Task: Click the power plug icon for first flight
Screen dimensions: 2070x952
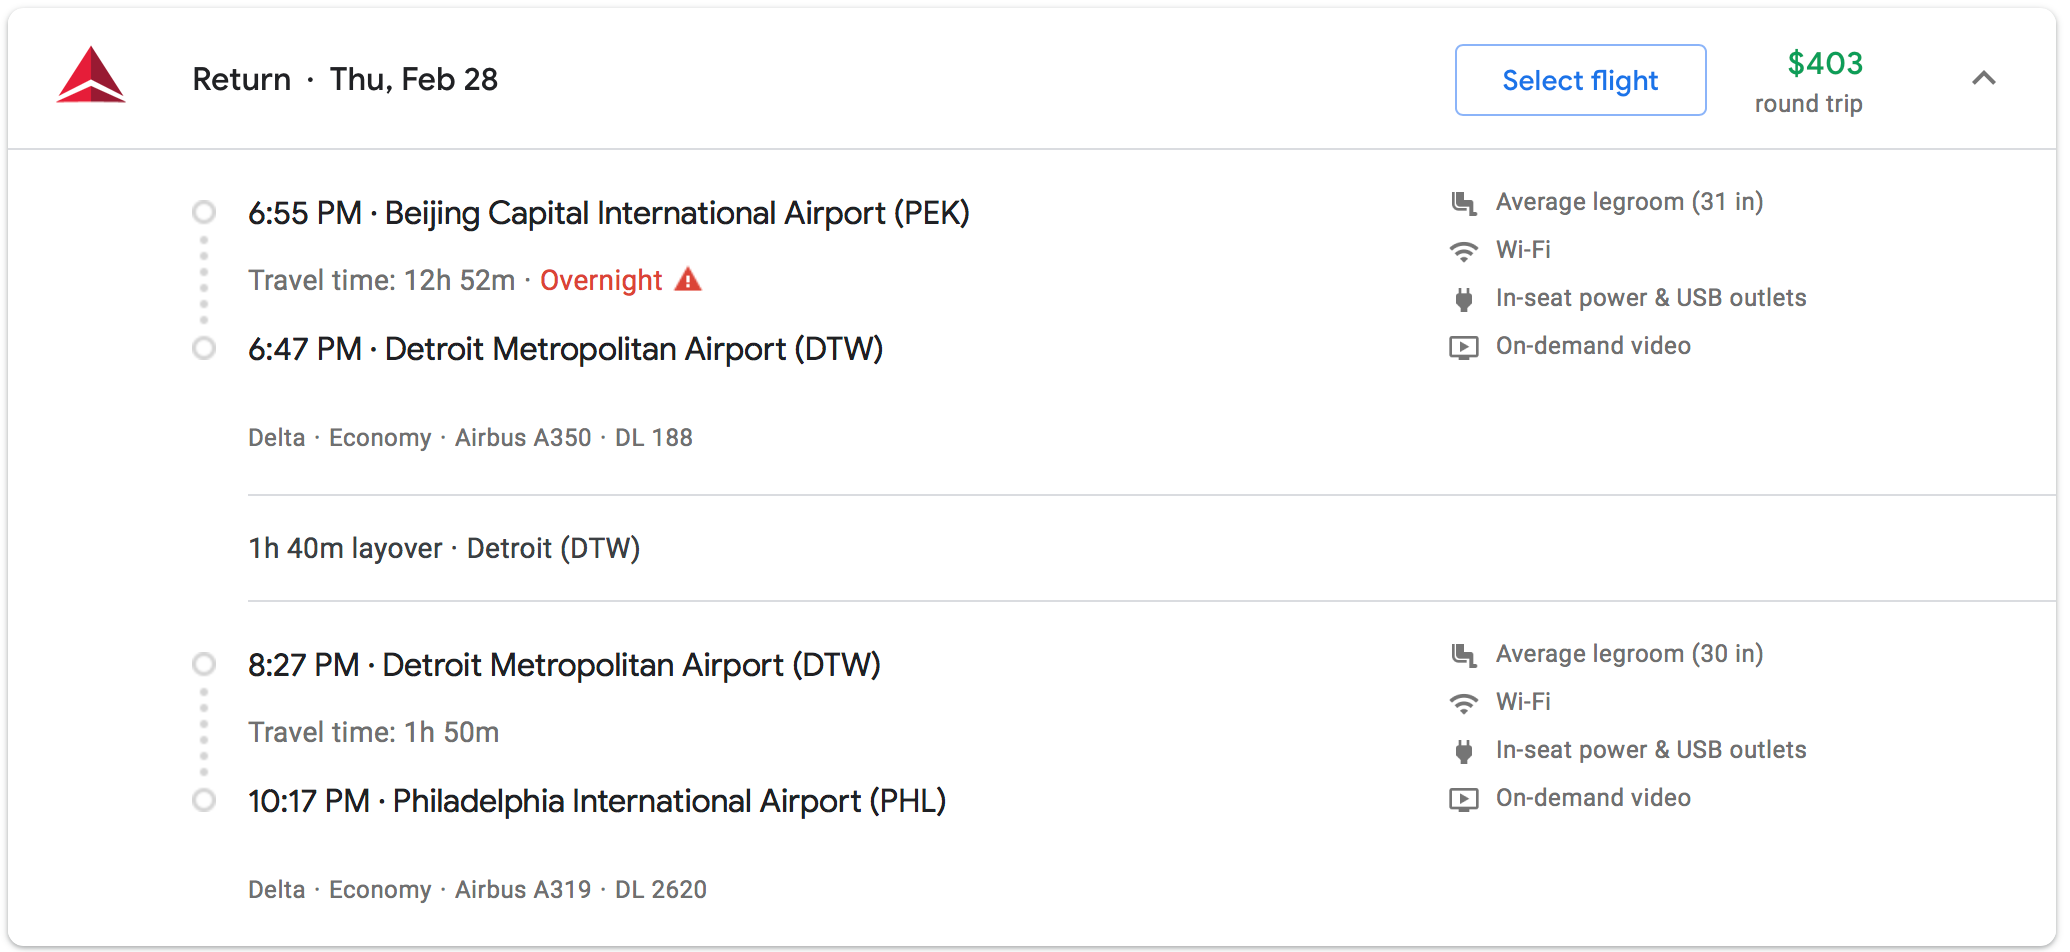Action: (x=1464, y=299)
